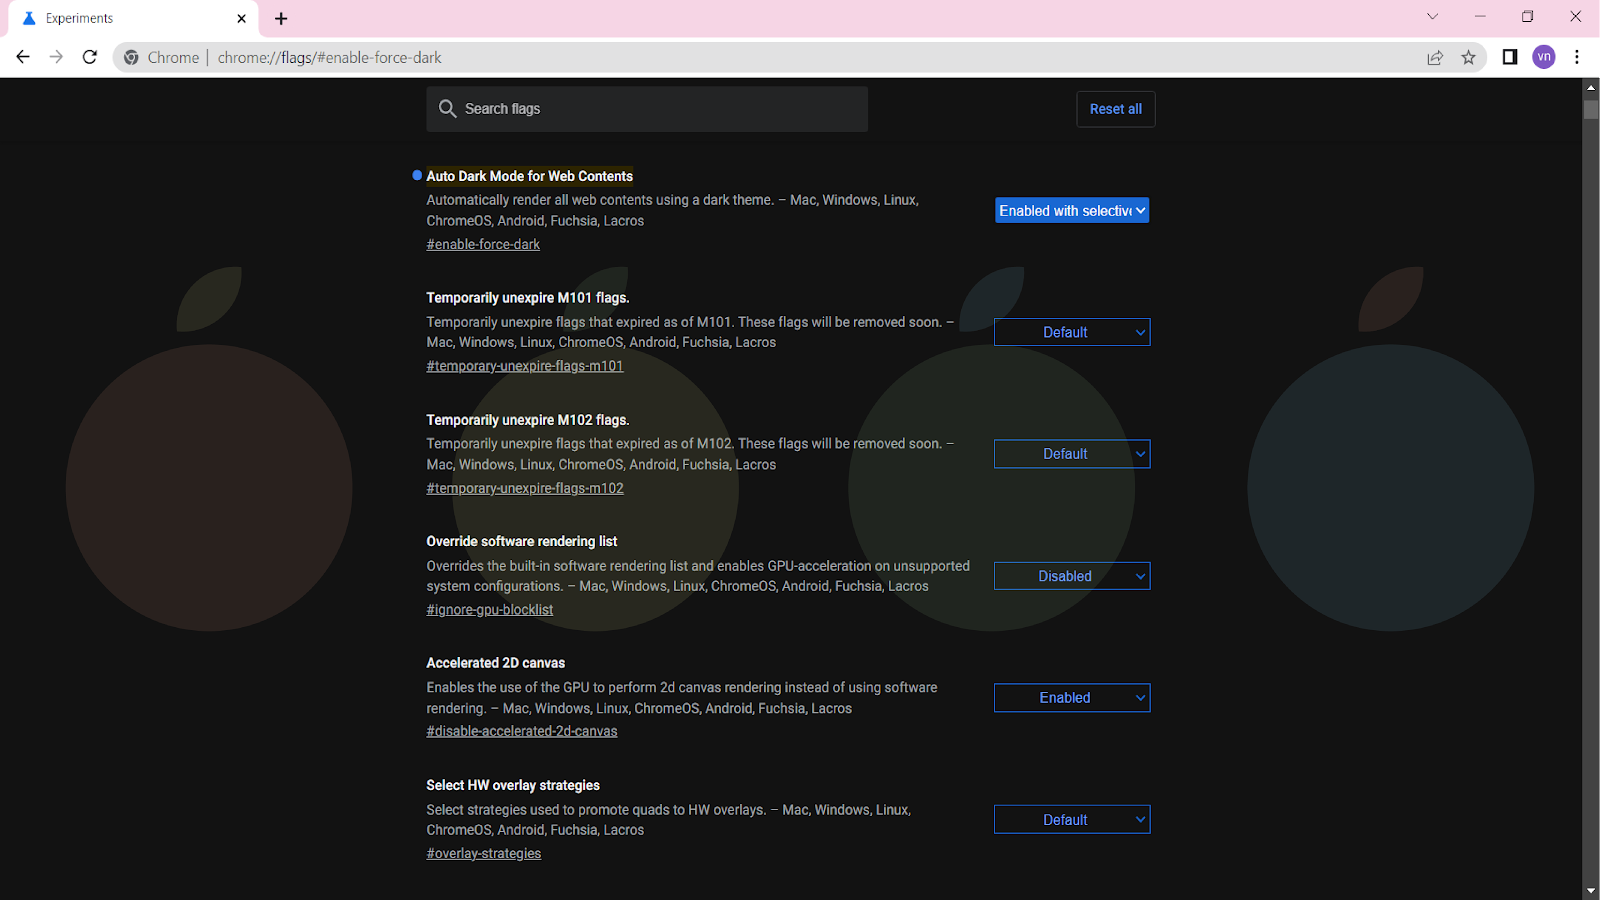
Task: Follow the #overlay-strategies link
Action: [484, 853]
